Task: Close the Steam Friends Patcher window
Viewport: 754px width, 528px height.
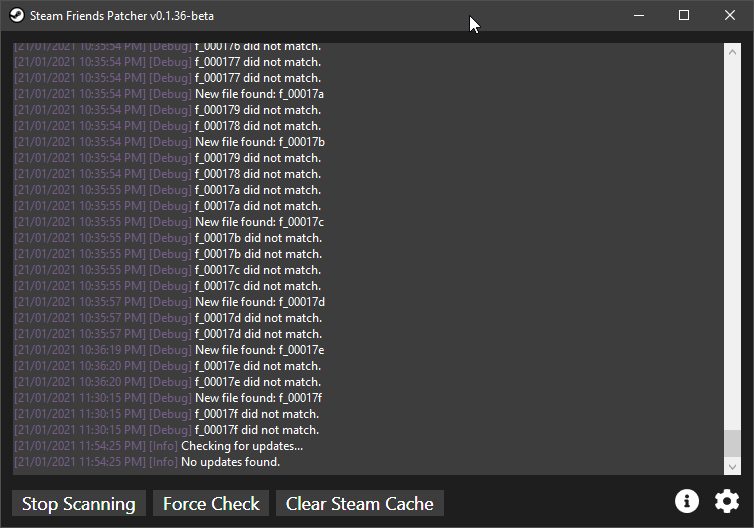Action: [730, 15]
